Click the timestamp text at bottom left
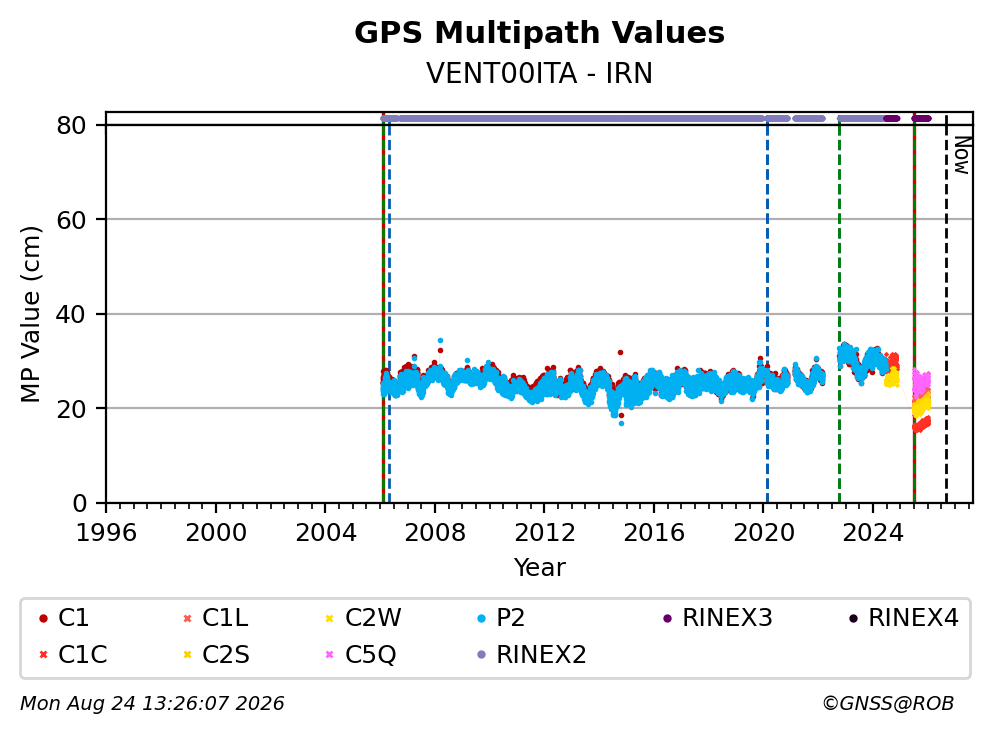 point(152,704)
